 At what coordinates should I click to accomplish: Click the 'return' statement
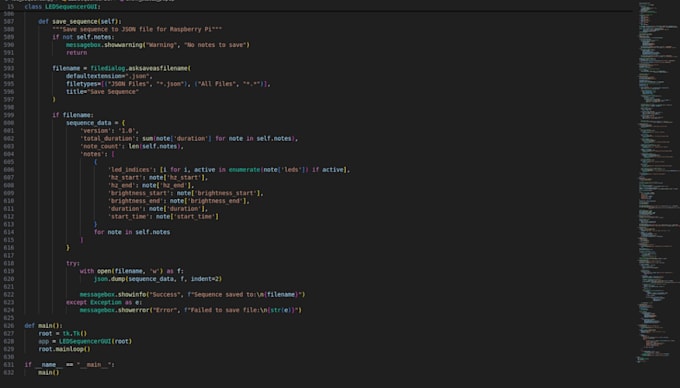(76, 52)
